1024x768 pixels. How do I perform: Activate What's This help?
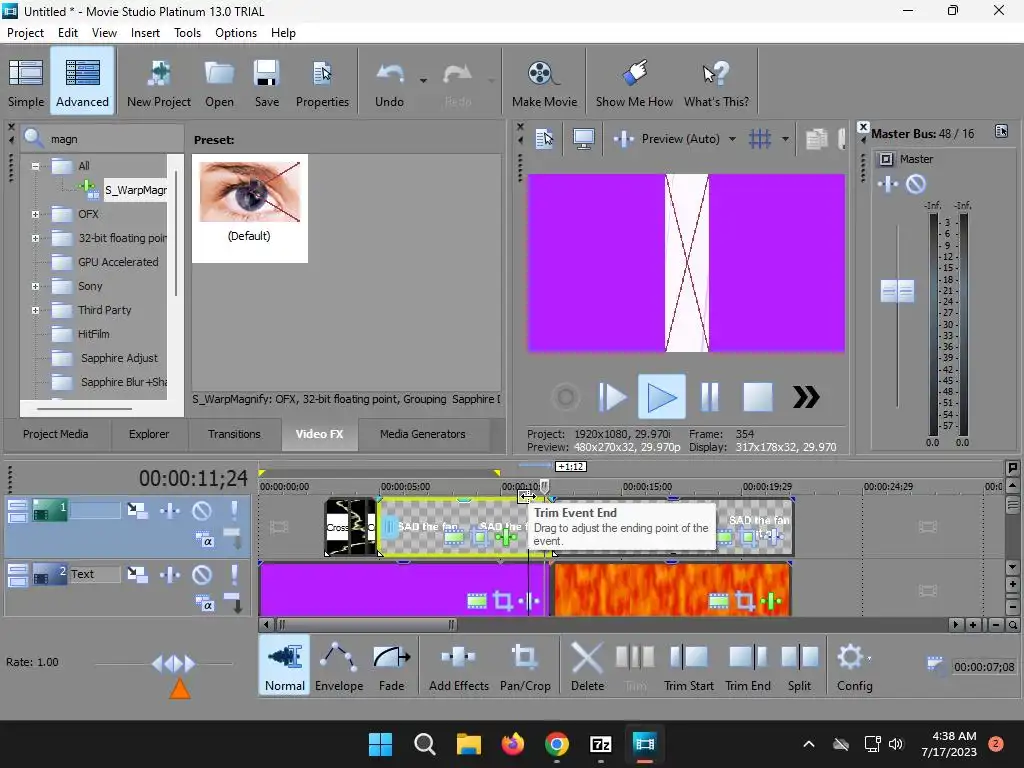[716, 82]
